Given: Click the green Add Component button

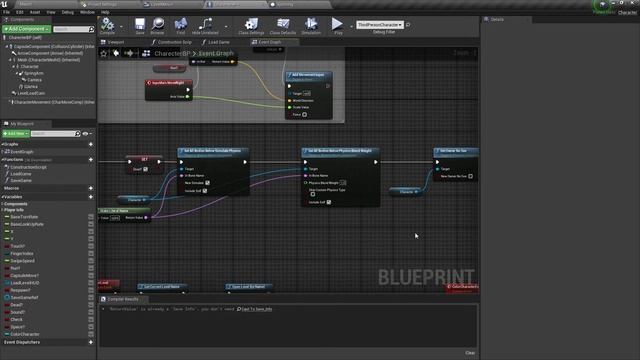Looking at the screenshot, I should [27, 29].
